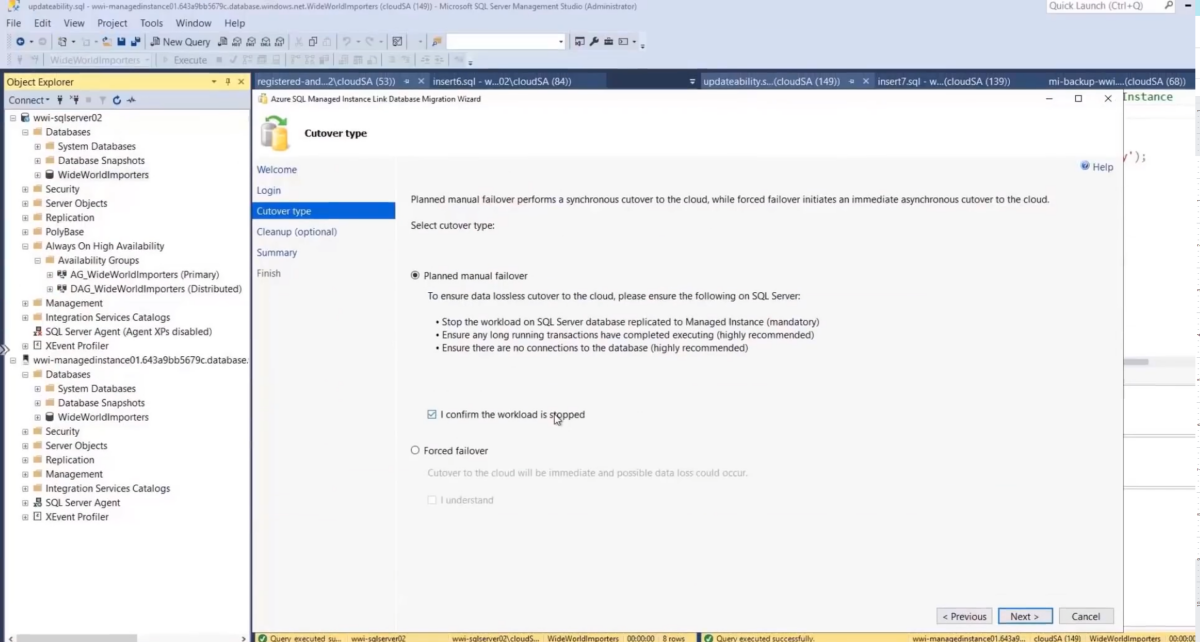The image size is (1200, 642).
Task: Click the Cutover type wizard header icon
Action: click(x=274, y=133)
